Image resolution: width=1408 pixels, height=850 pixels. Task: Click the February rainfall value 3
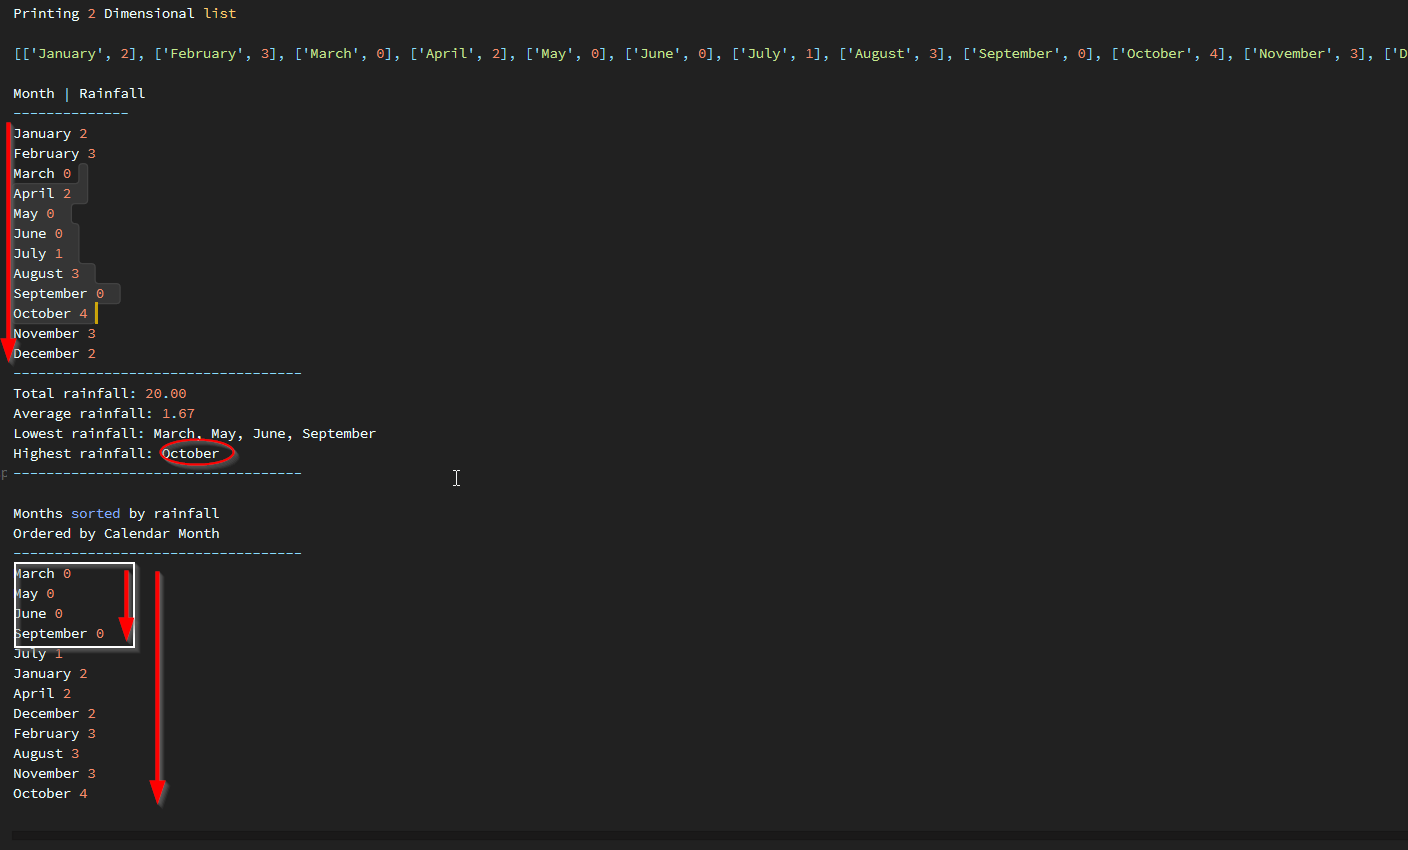pyautogui.click(x=92, y=153)
